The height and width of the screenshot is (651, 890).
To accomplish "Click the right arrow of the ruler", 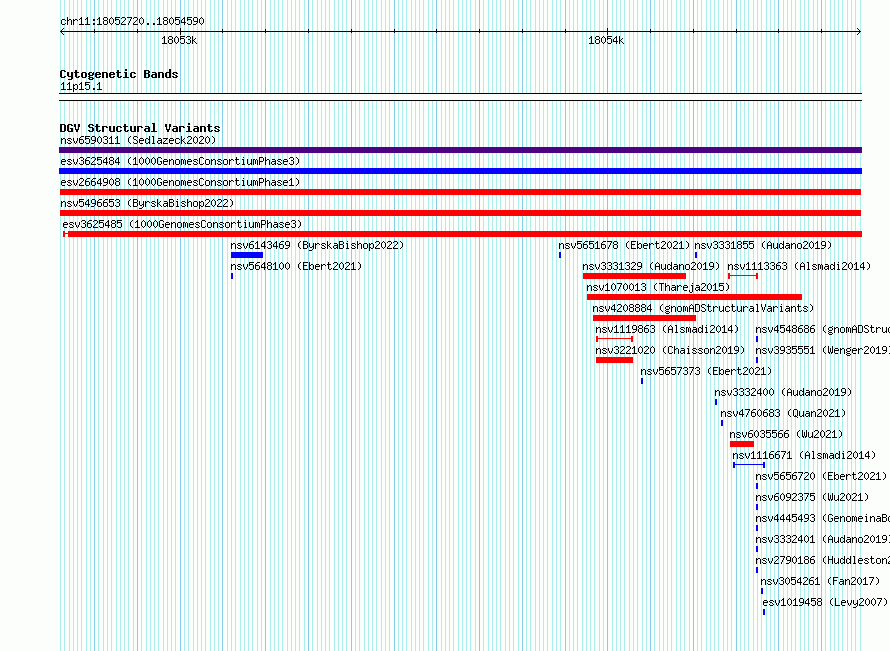I will (859, 32).
